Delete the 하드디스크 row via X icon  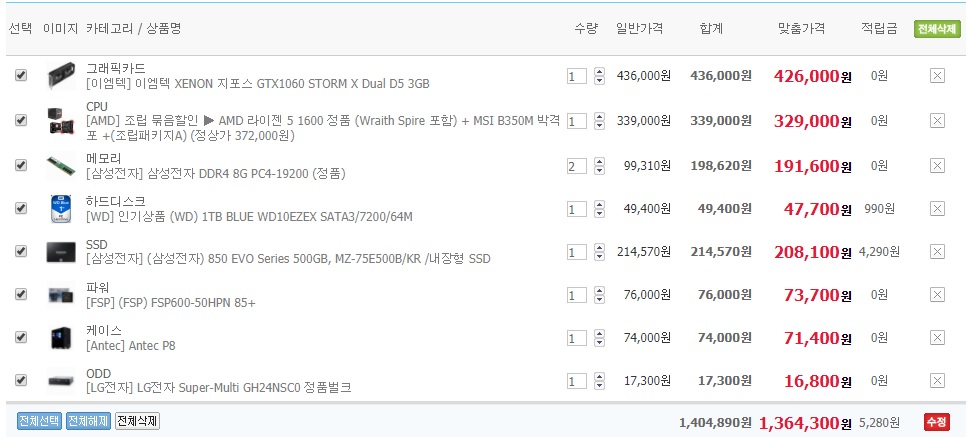point(937,209)
